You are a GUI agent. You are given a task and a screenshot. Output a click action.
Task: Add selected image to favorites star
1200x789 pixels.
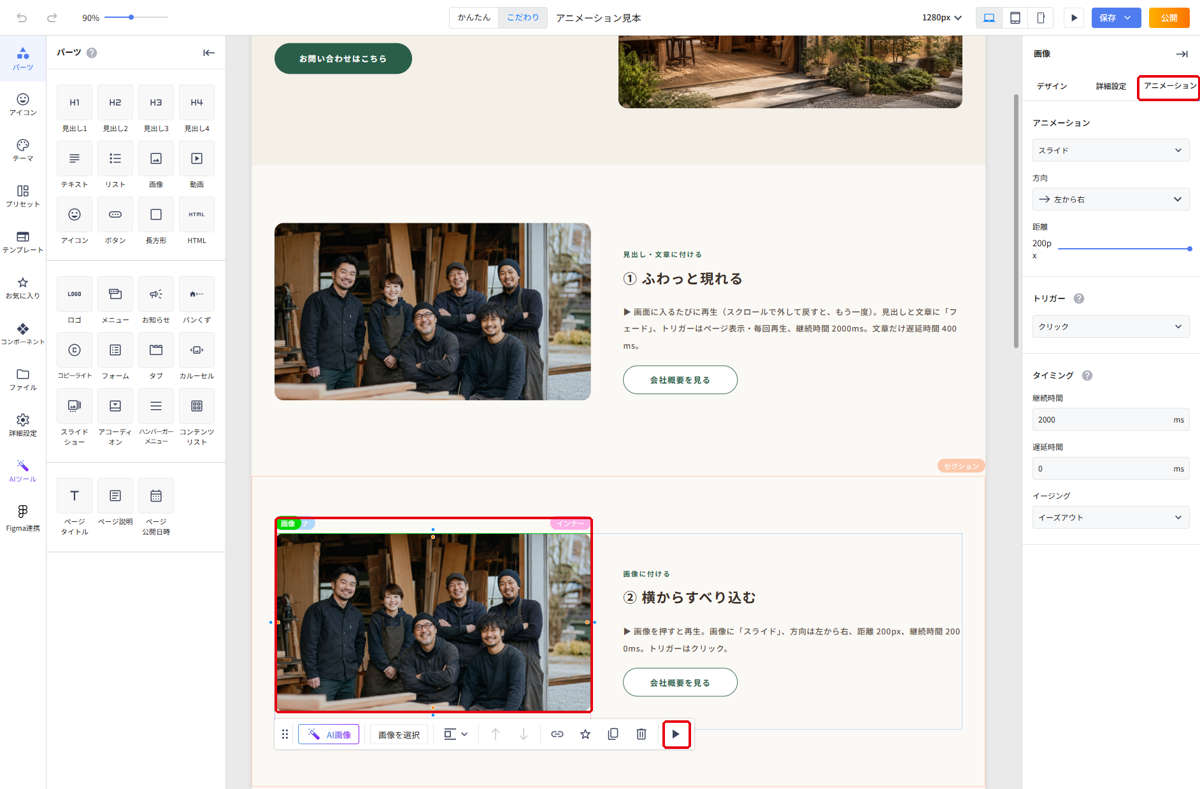[x=585, y=734]
